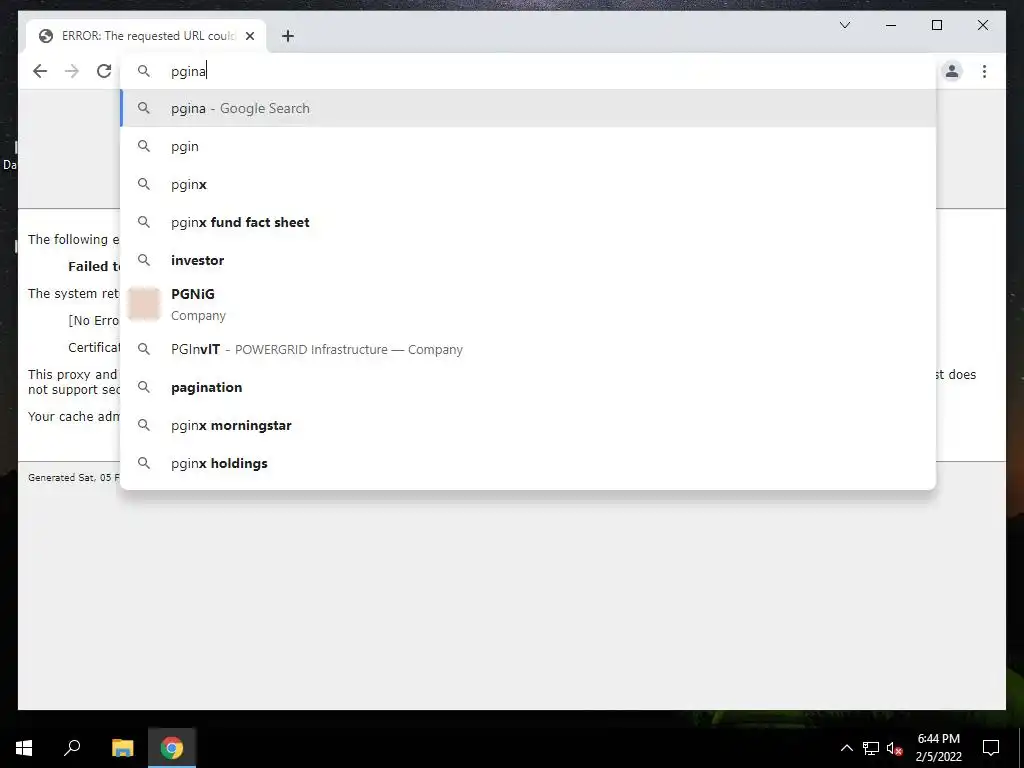The image size is (1024, 768).
Task: Choose PGInvIT POWERGRID Infrastructure suggestion
Action: click(x=528, y=349)
